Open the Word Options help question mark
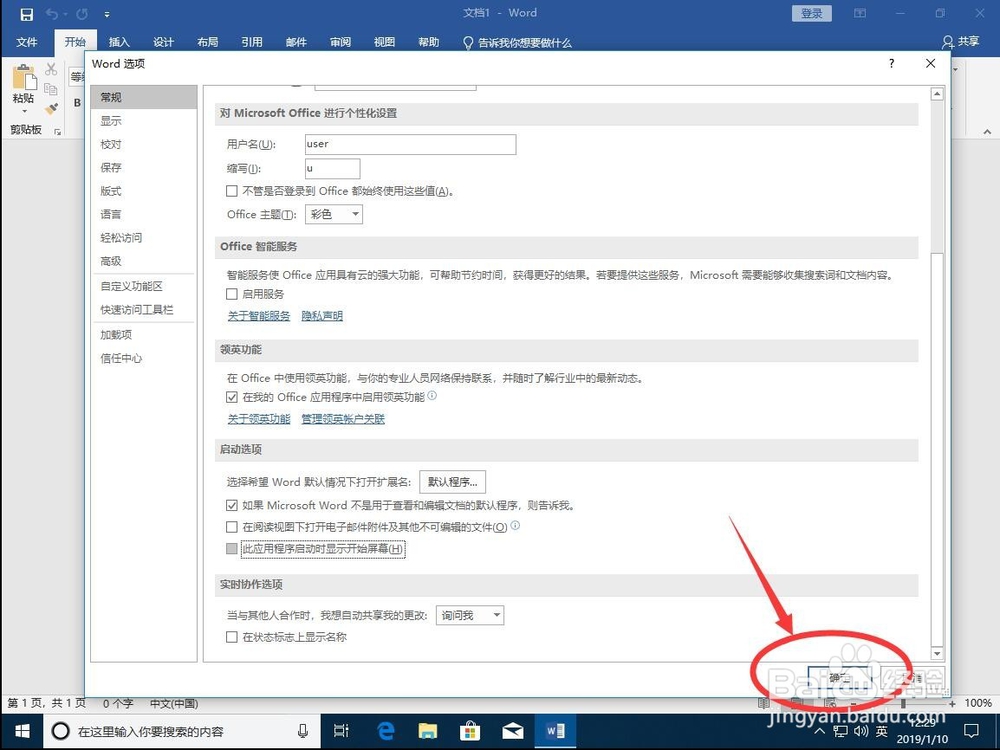This screenshot has width=1000, height=750. click(x=892, y=63)
